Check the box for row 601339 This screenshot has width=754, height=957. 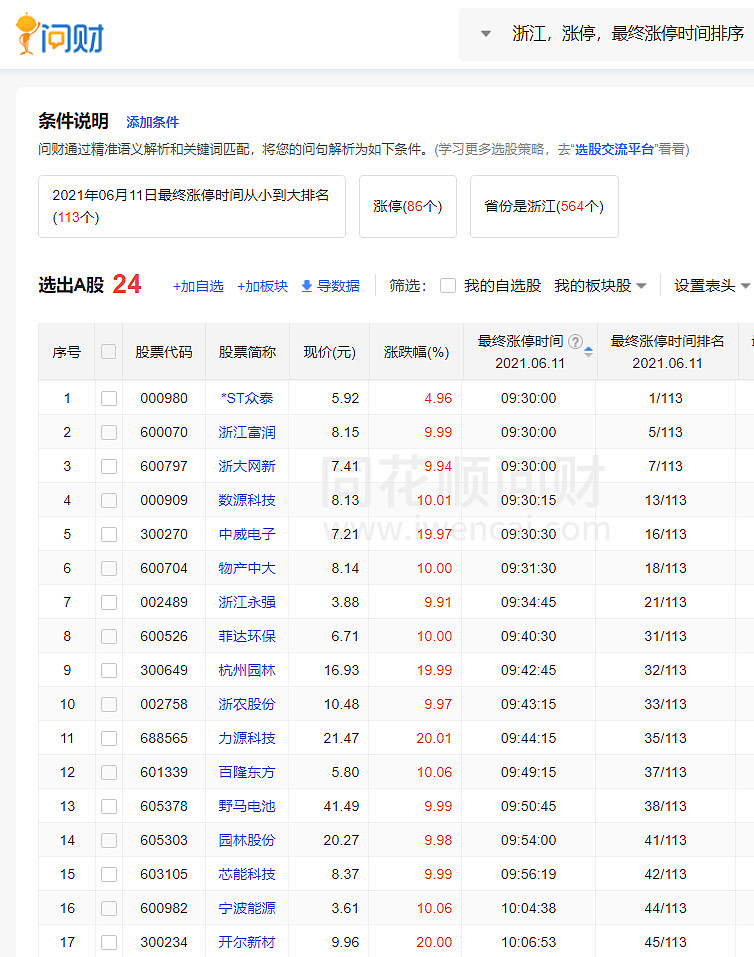pyautogui.click(x=109, y=772)
